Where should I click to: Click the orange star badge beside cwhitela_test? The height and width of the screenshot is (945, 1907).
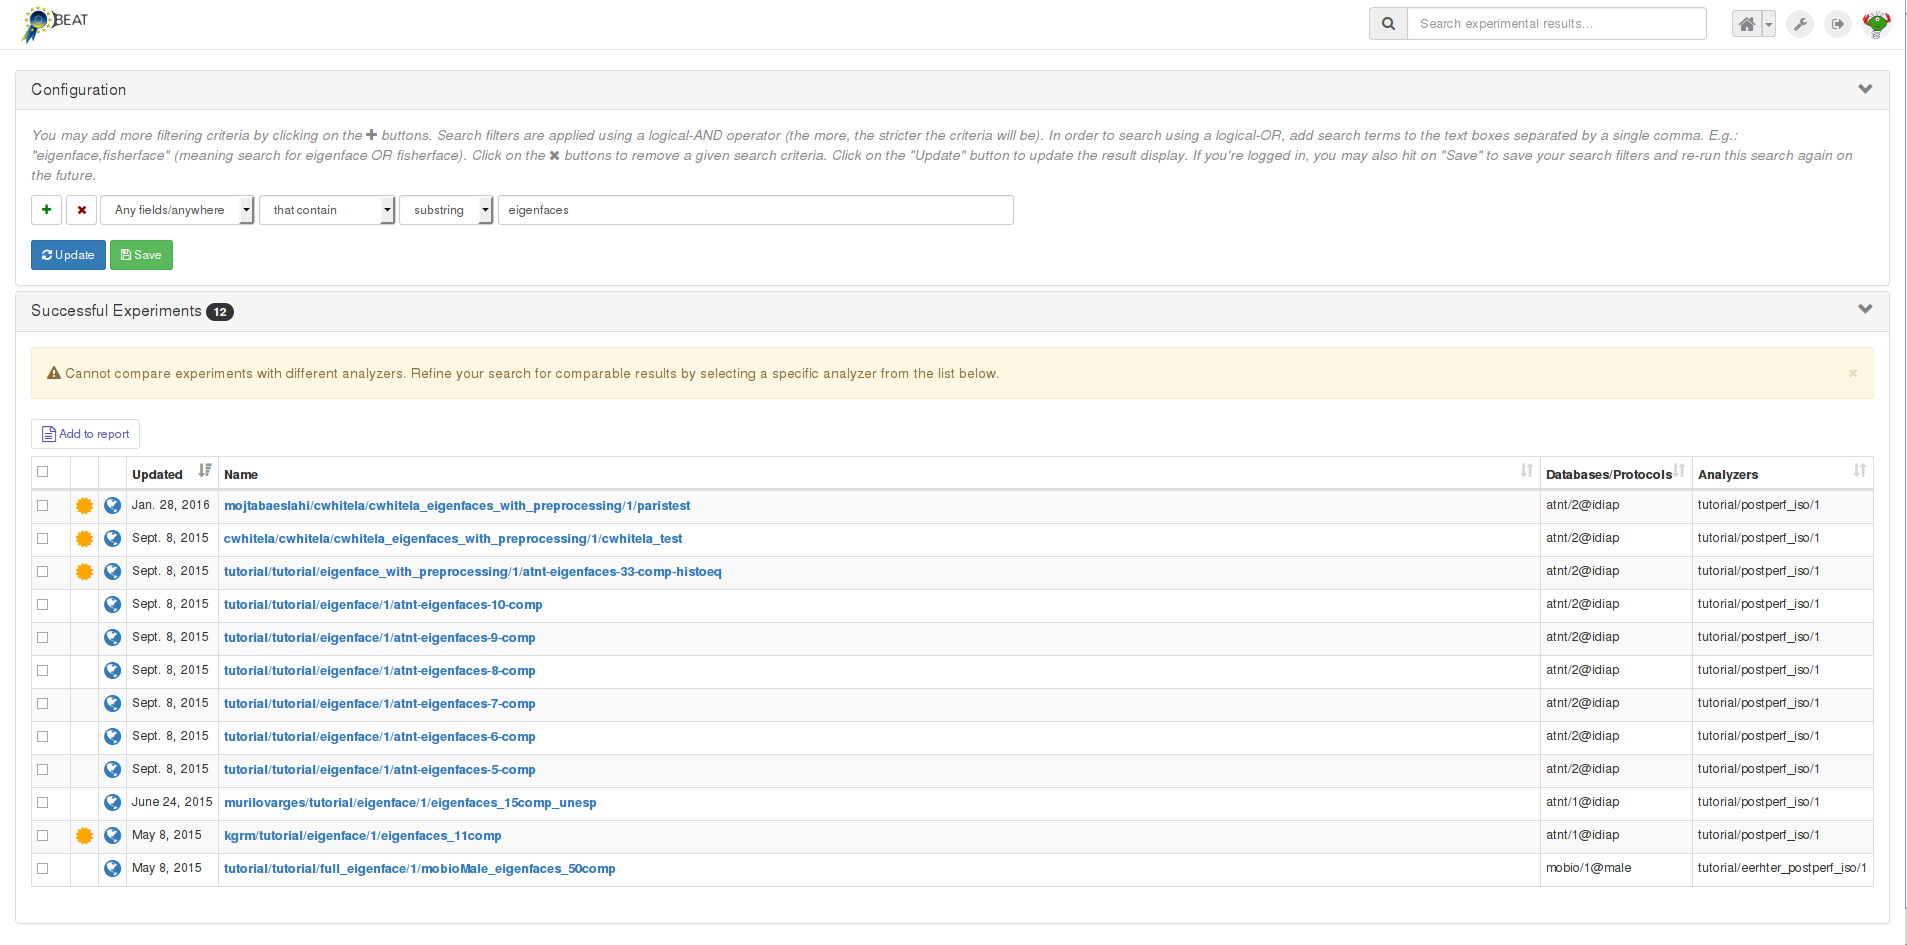pos(83,538)
